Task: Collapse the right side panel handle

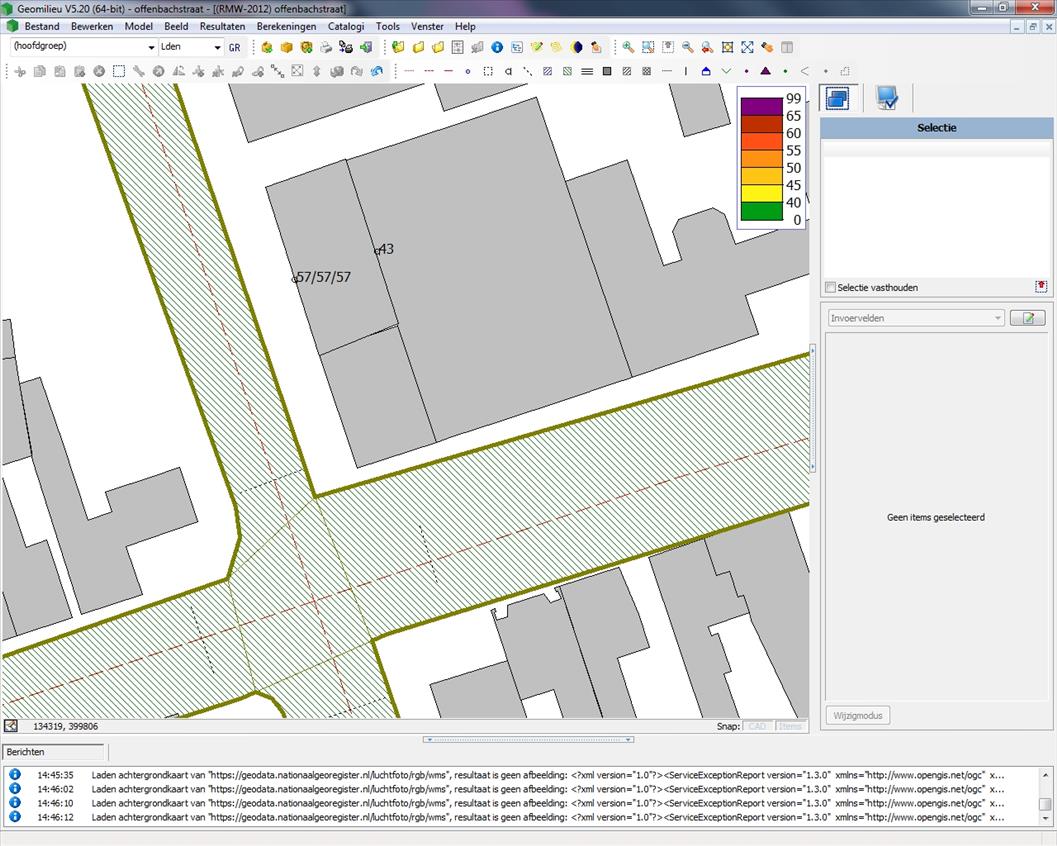Action: pos(813,409)
